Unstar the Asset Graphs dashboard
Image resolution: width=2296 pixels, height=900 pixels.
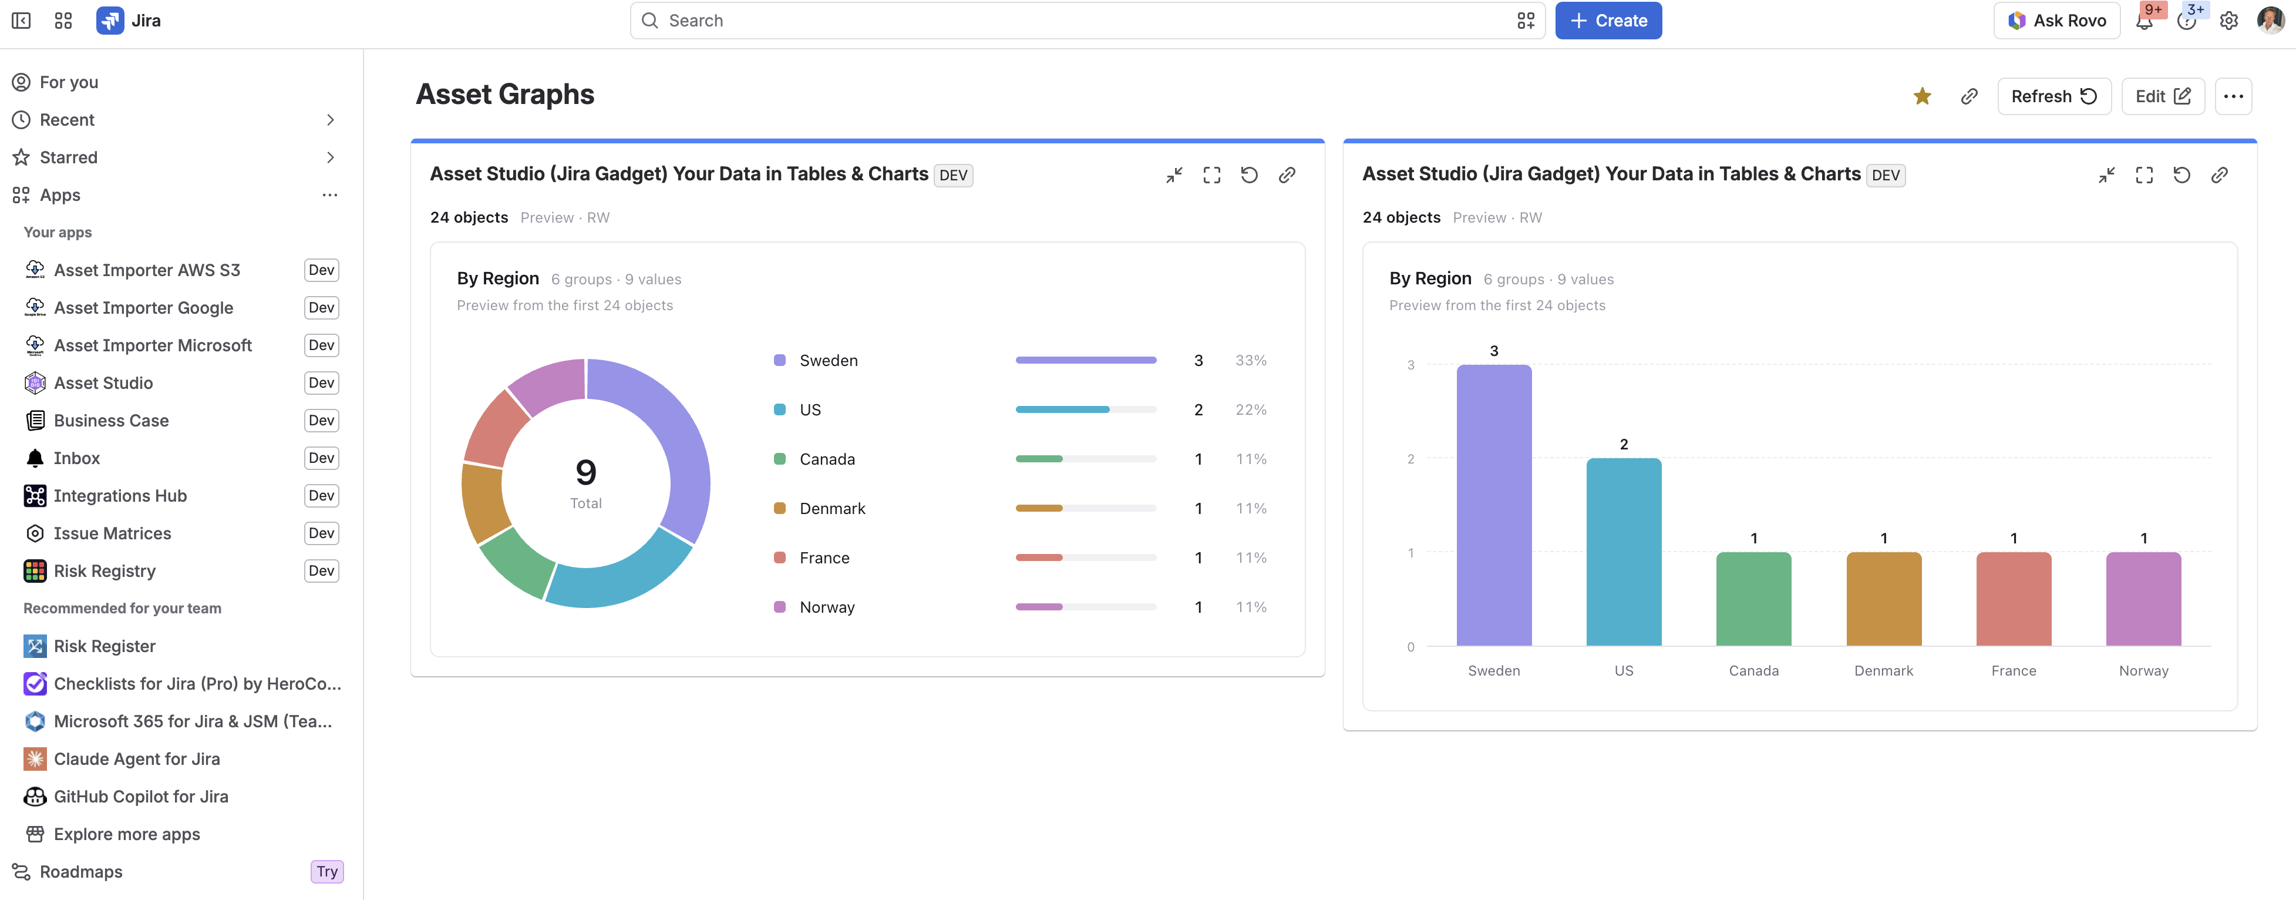[1922, 96]
